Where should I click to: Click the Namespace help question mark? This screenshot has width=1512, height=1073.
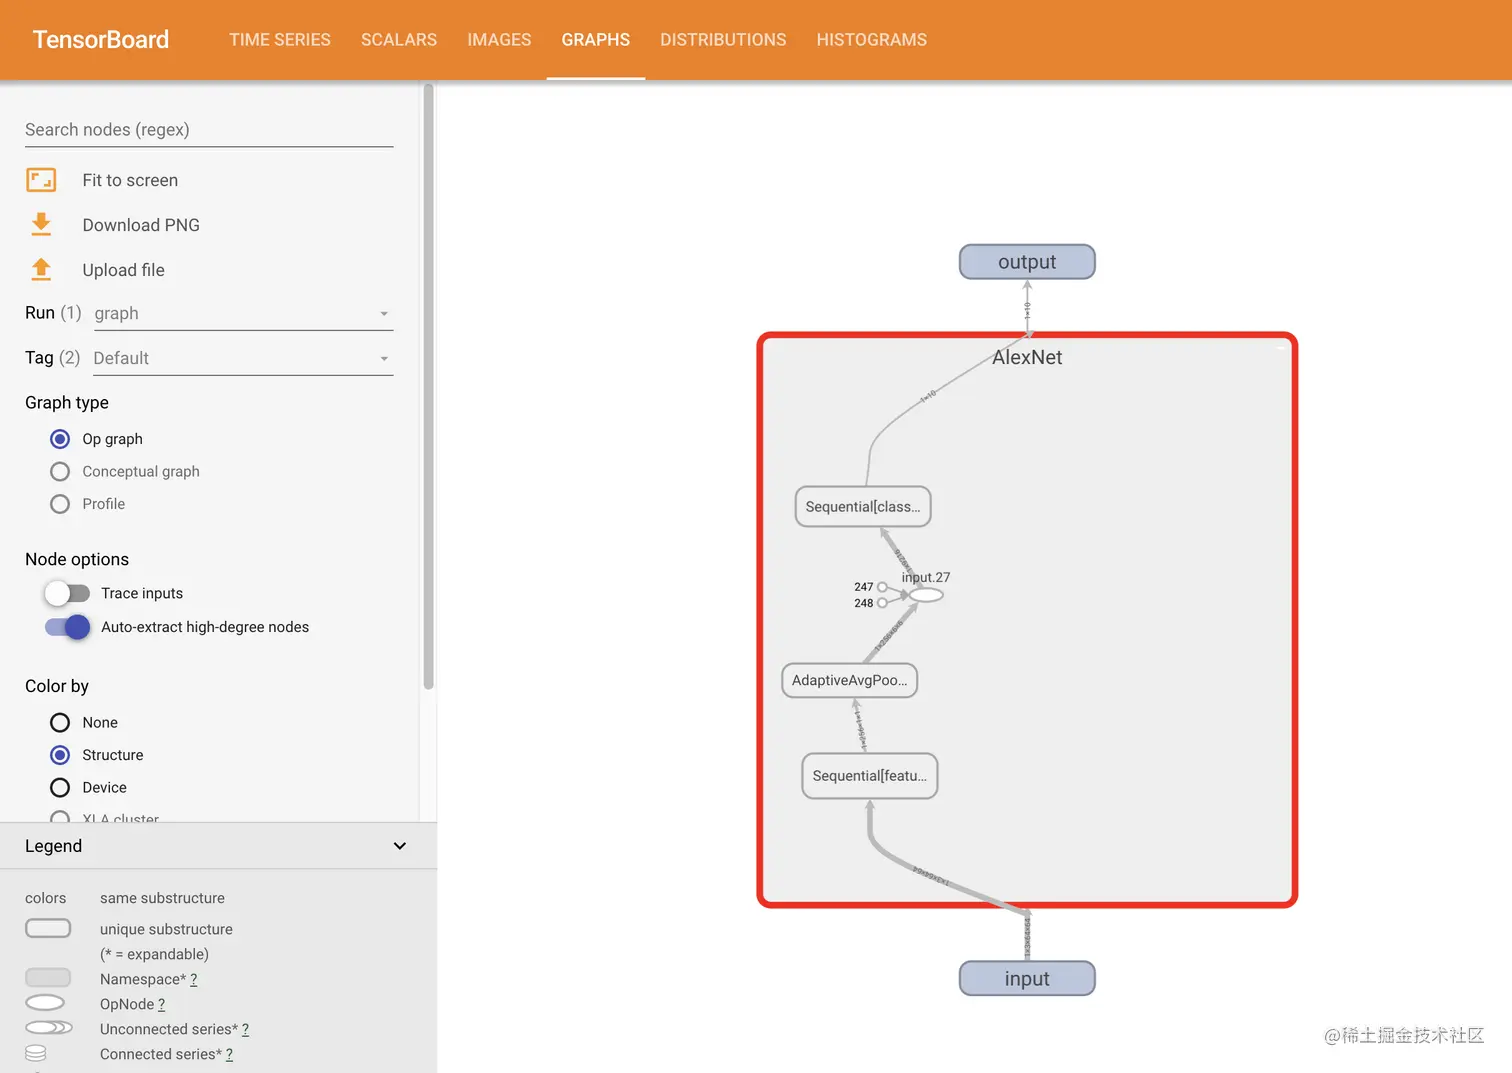click(x=194, y=979)
